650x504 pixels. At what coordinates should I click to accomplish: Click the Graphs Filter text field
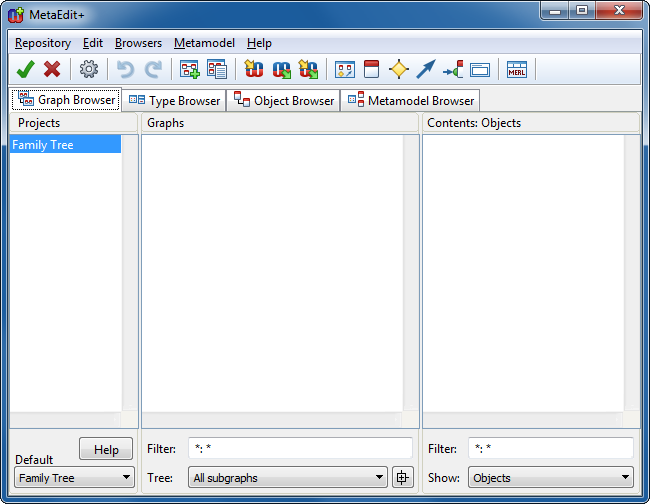[299, 448]
